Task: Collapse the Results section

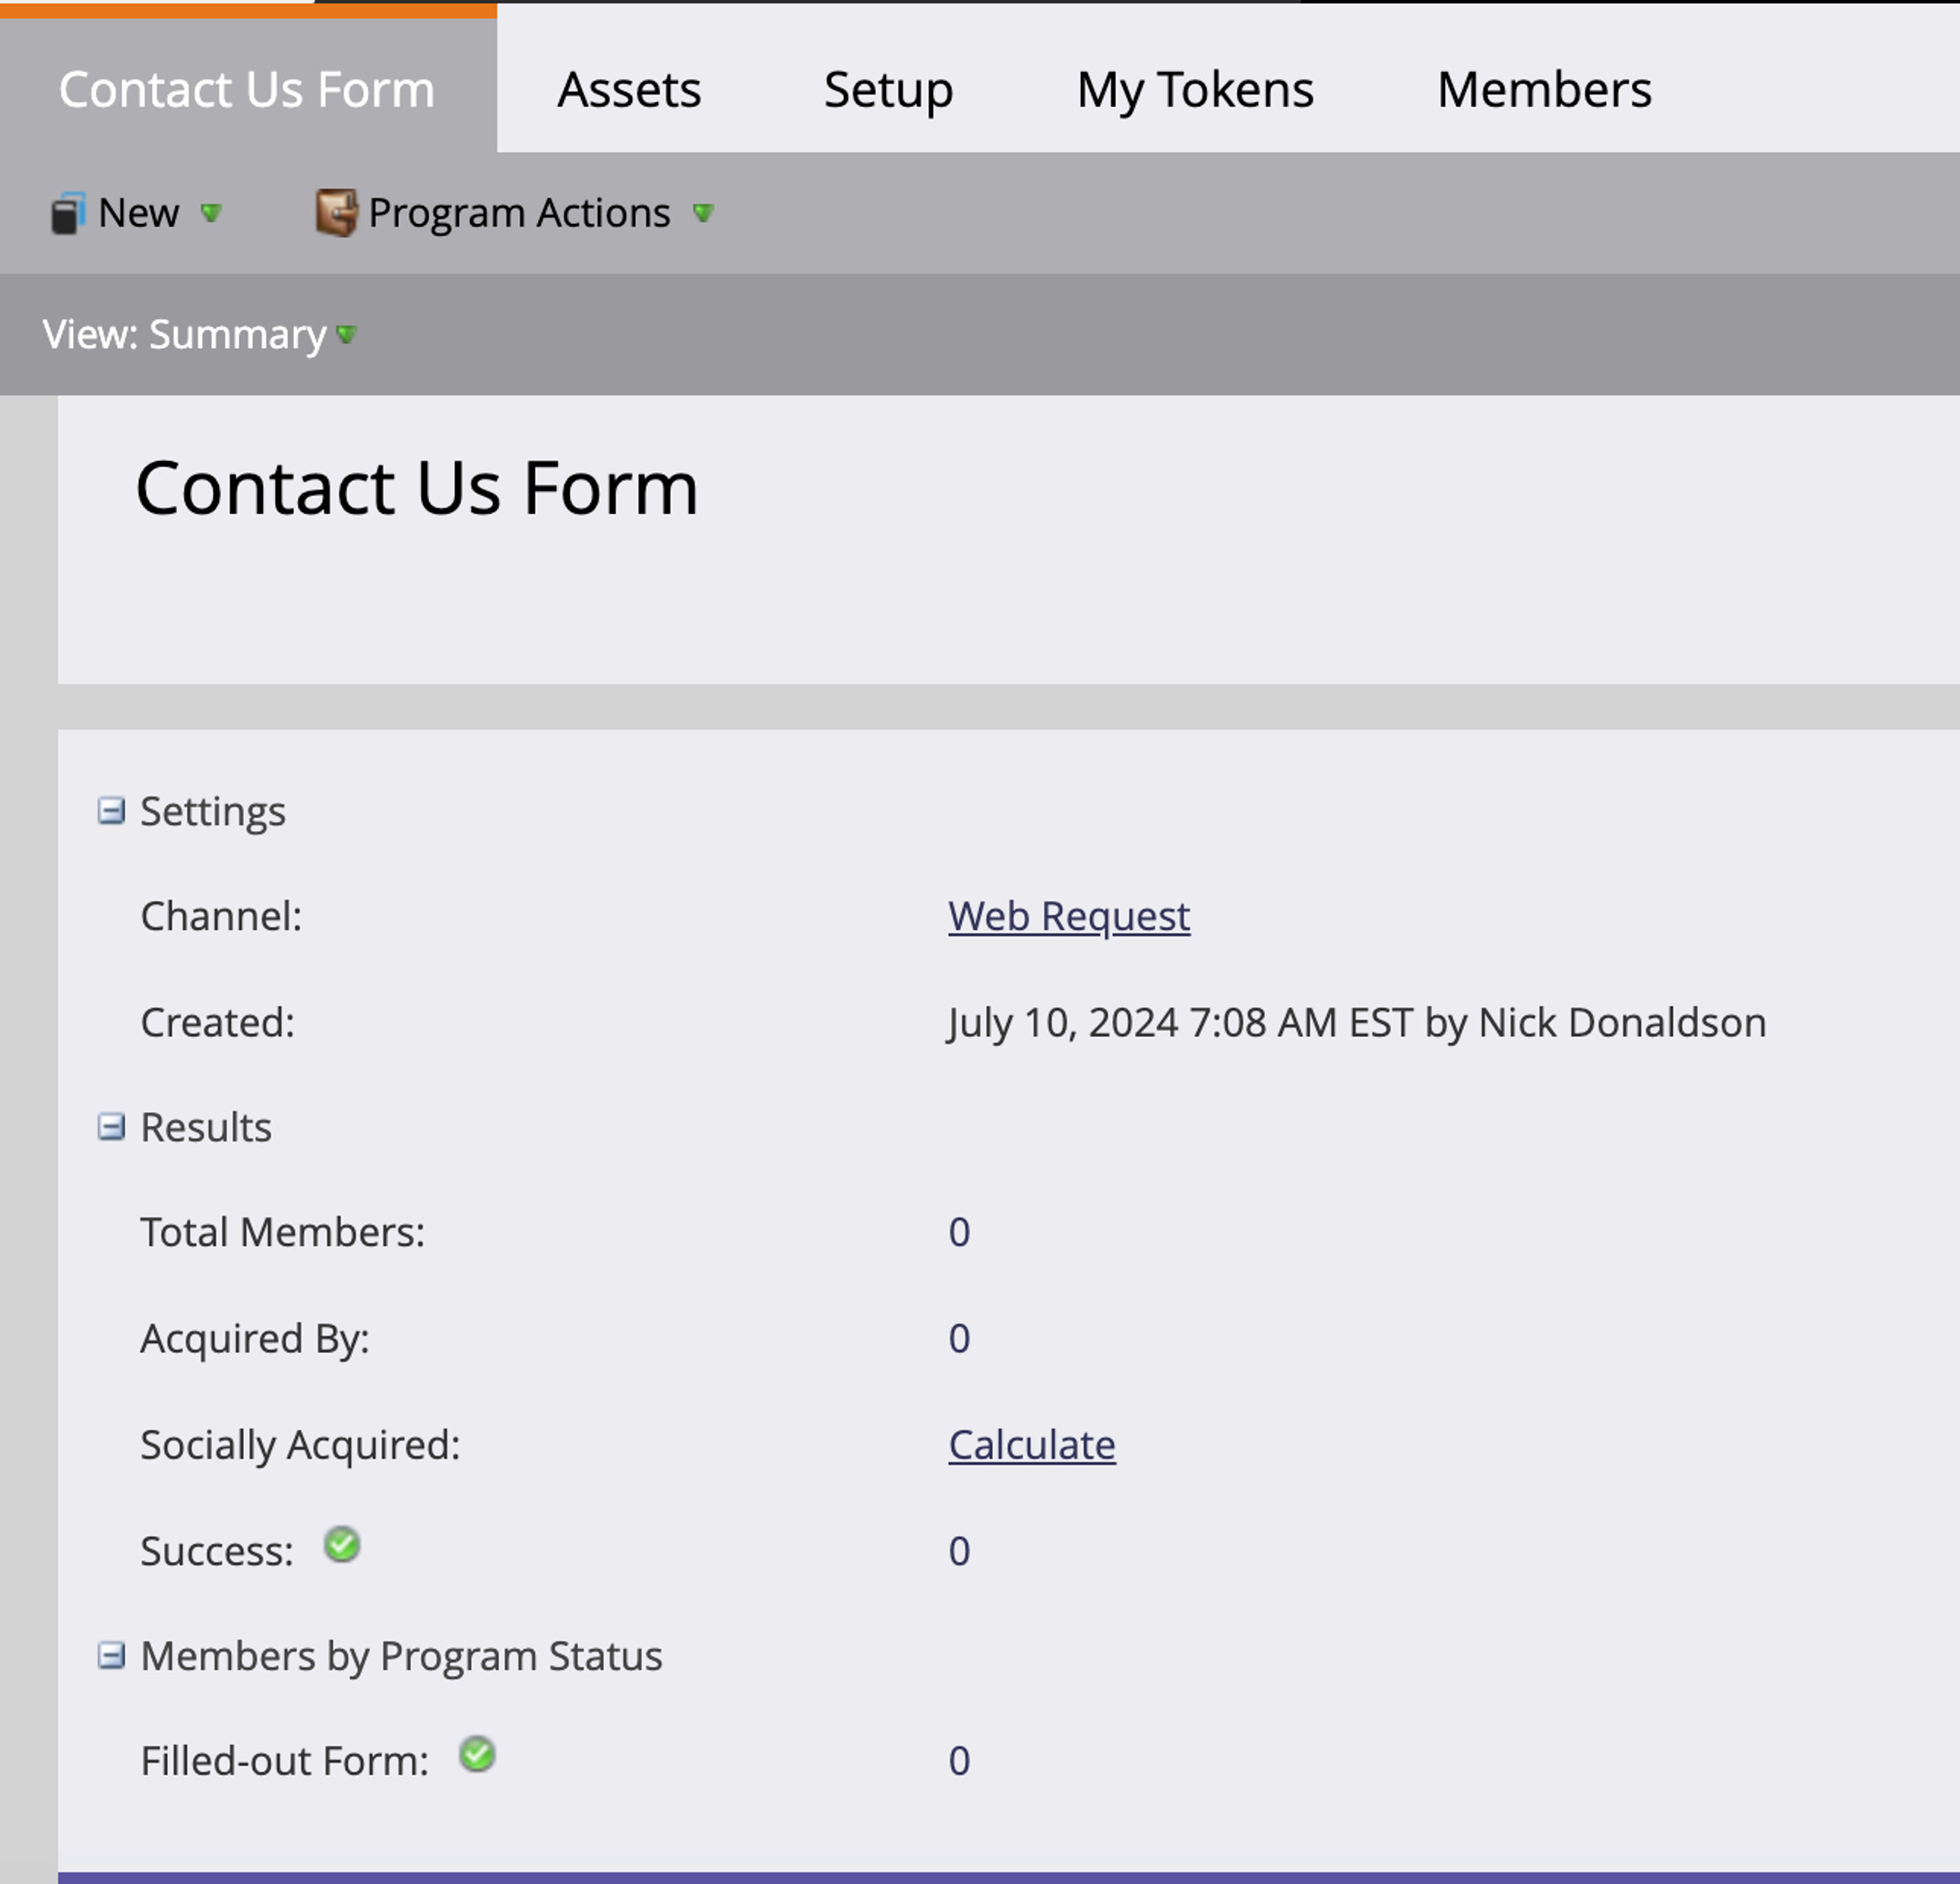Action: 111,1127
